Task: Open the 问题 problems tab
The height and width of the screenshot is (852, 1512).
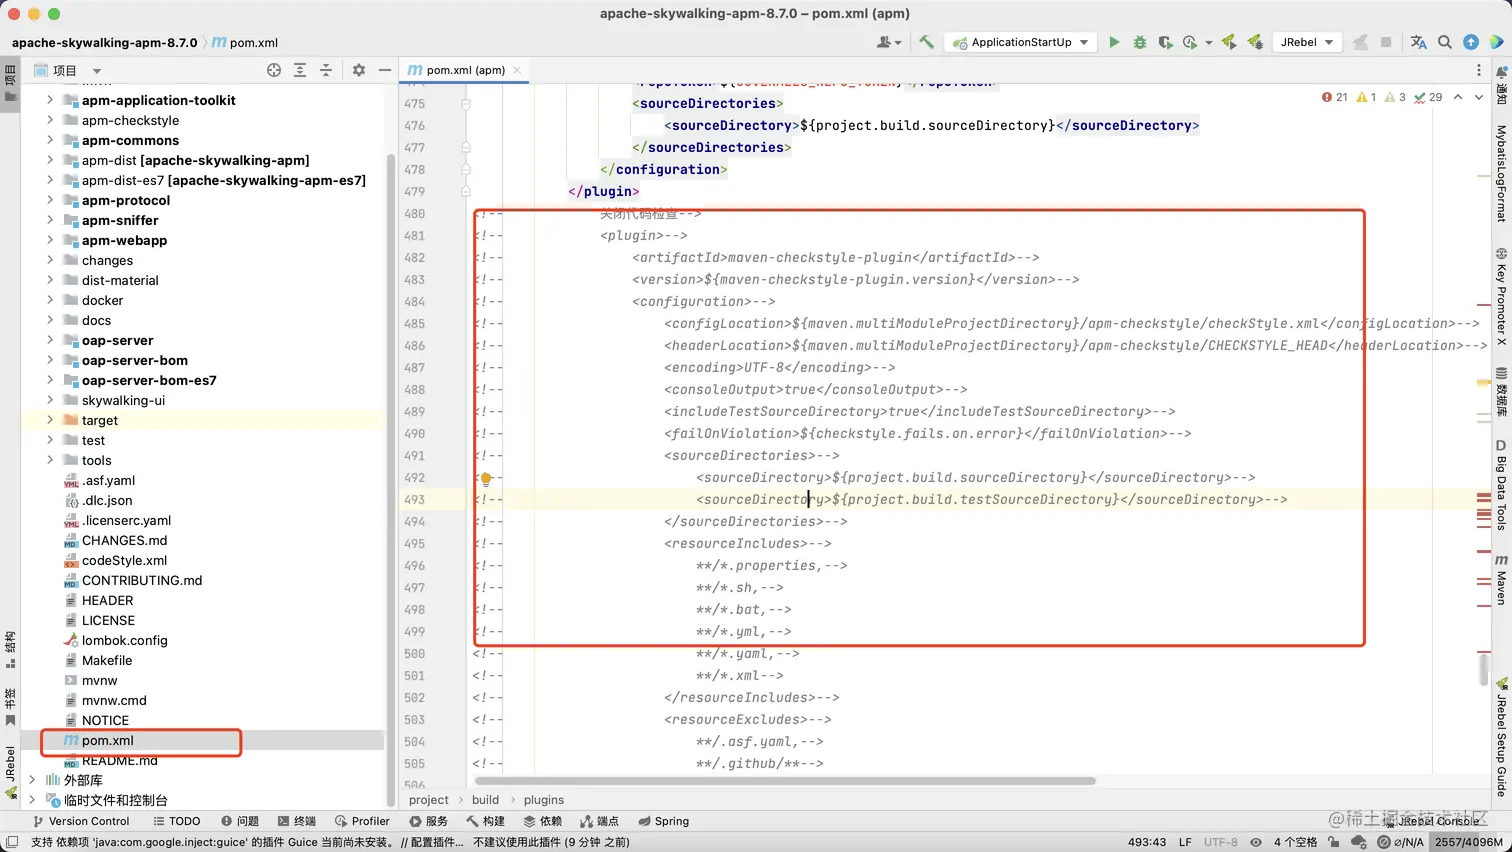Action: [x=240, y=821]
